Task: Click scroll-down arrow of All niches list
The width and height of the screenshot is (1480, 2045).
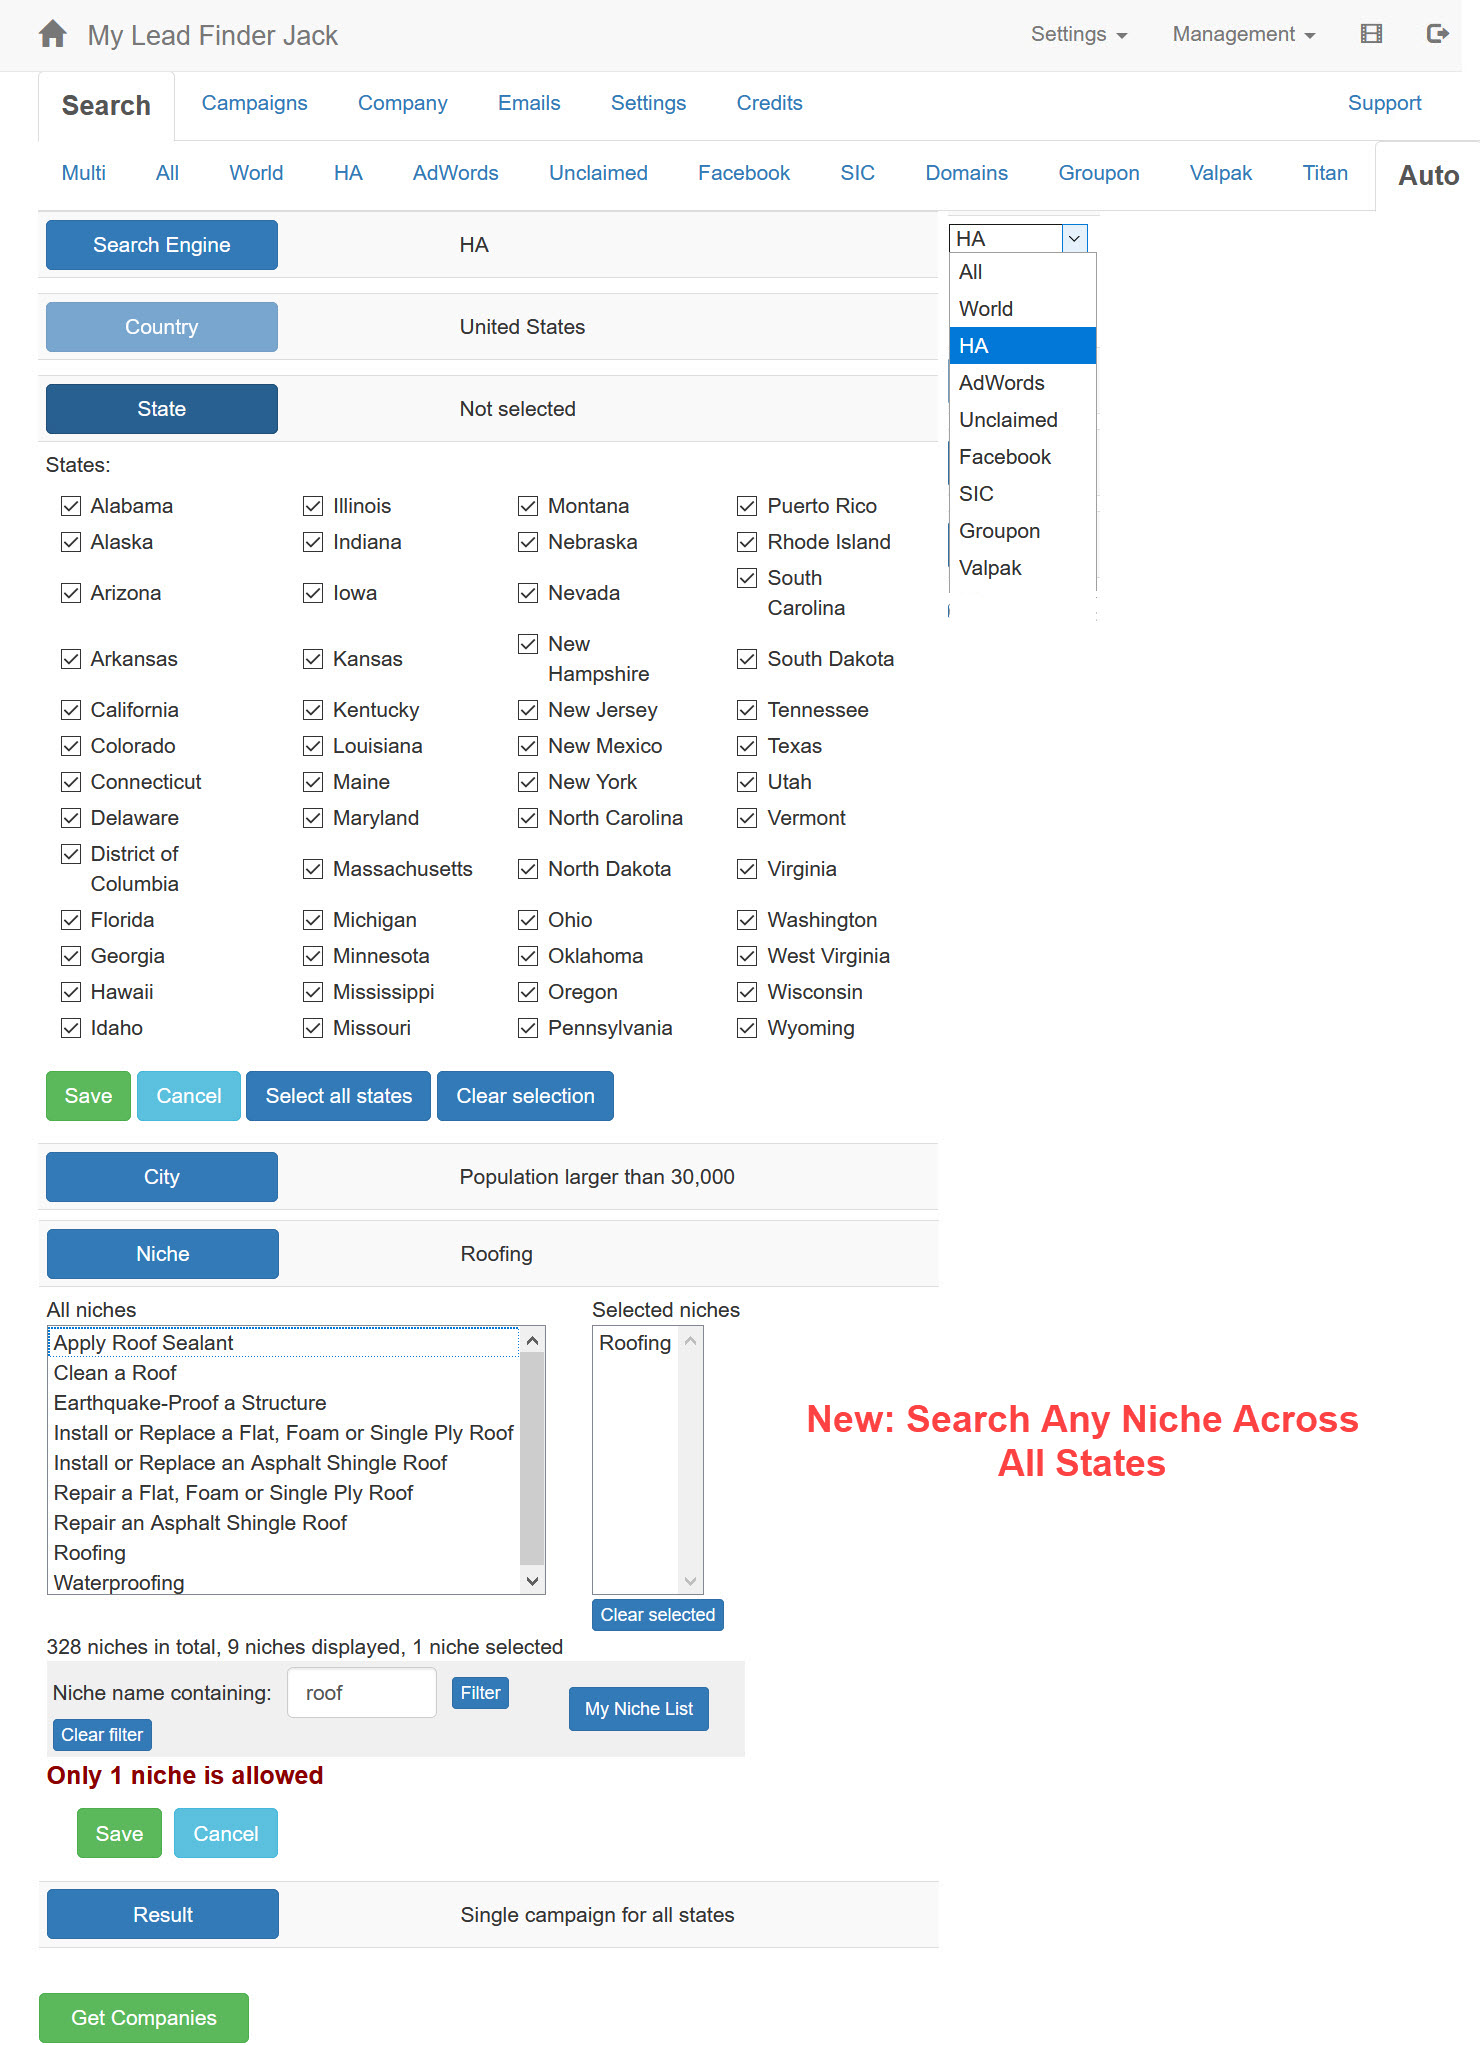Action: point(533,1581)
